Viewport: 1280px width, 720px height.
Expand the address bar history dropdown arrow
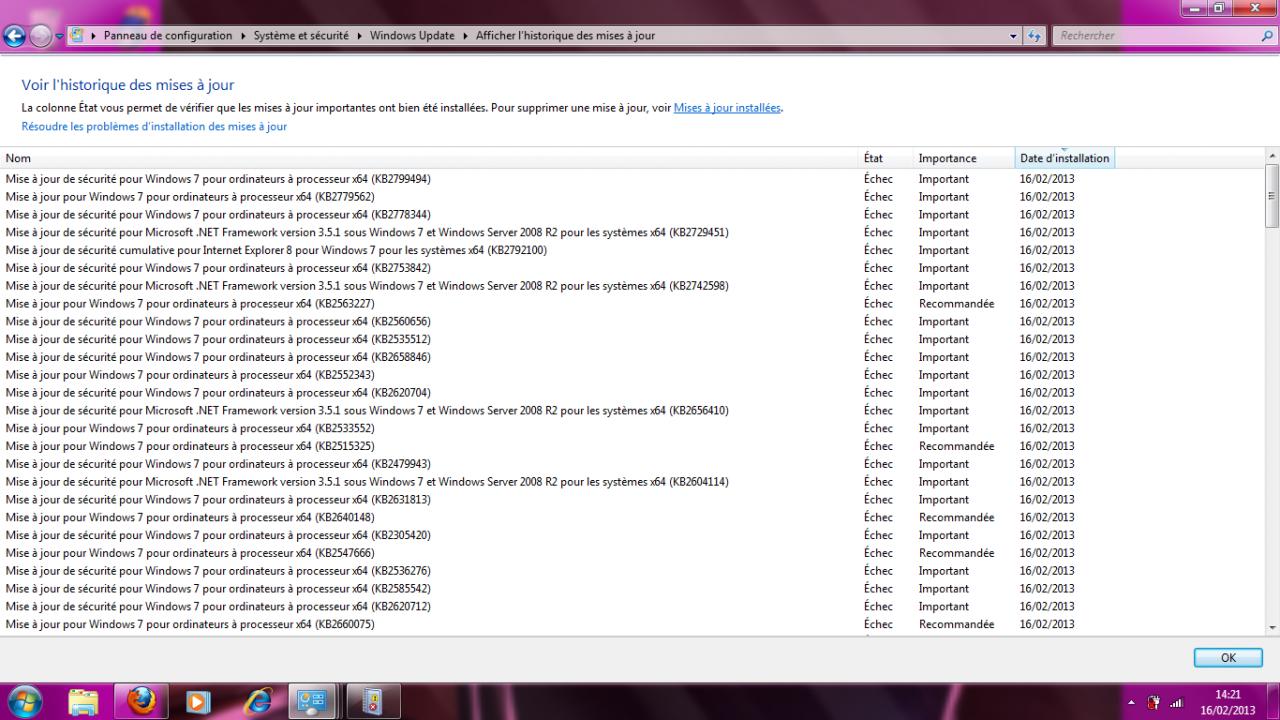click(1014, 36)
